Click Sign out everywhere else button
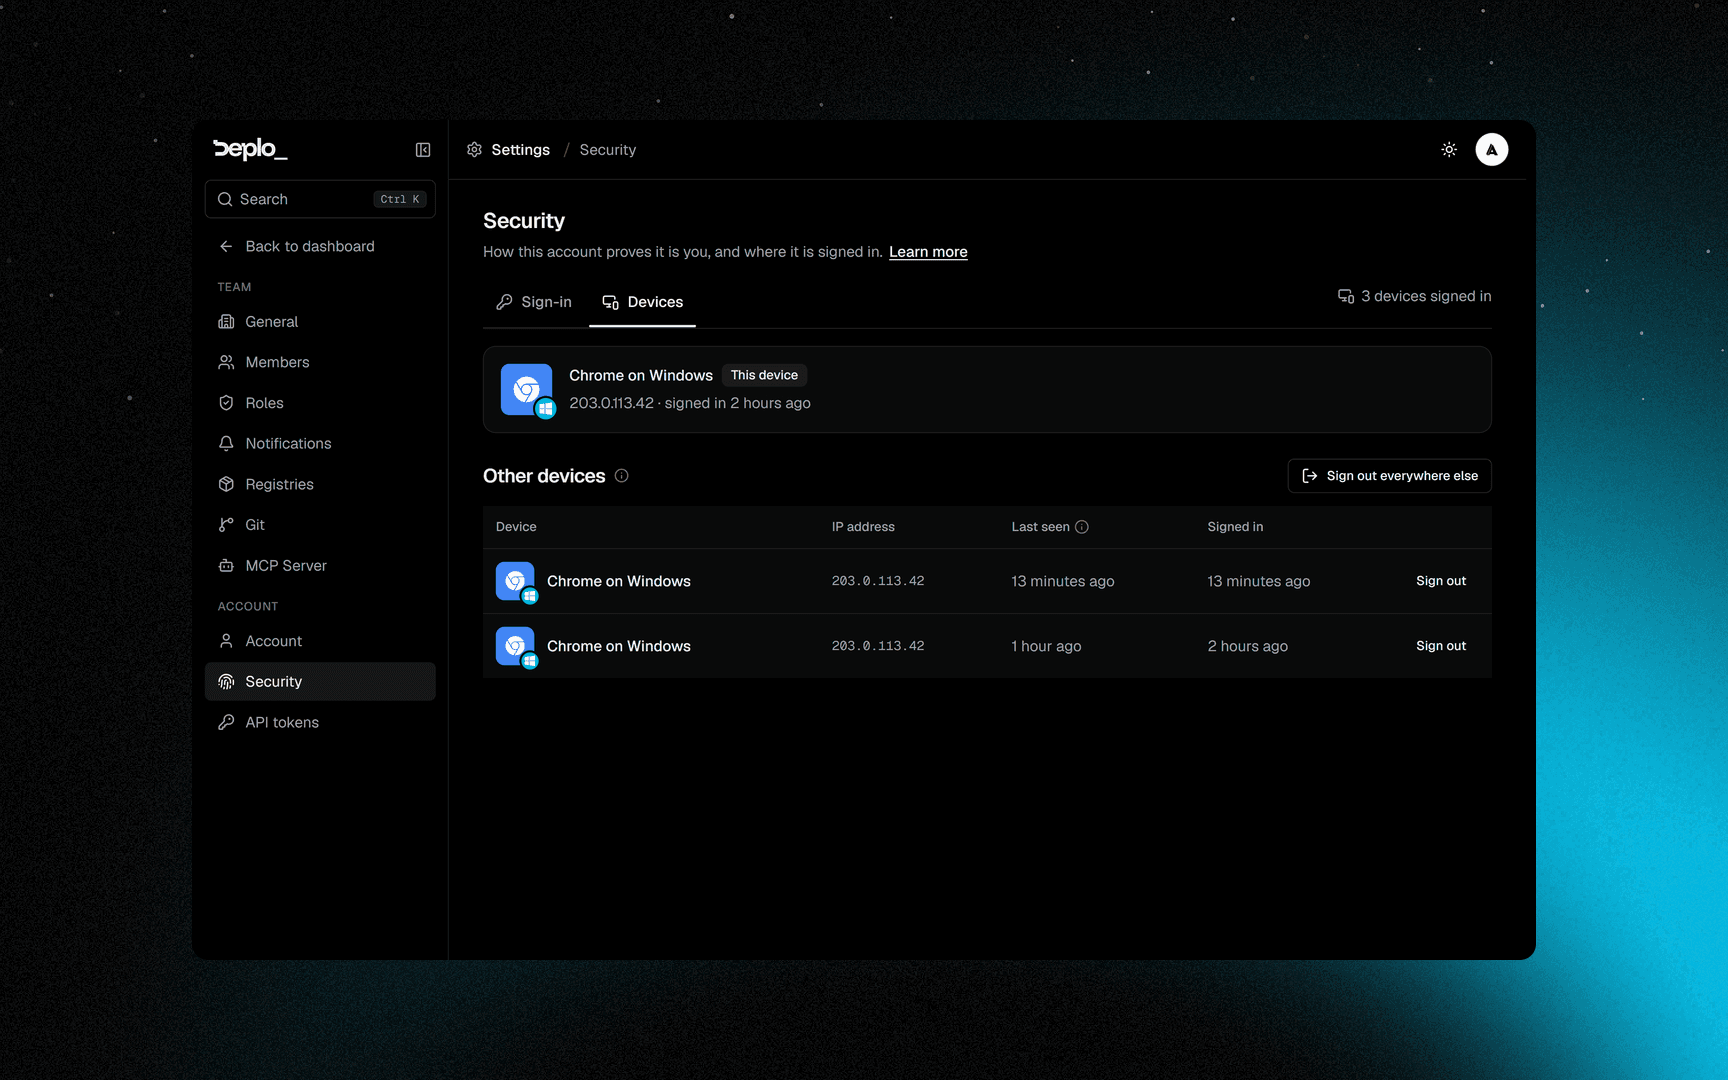This screenshot has height=1080, width=1728. 1390,476
